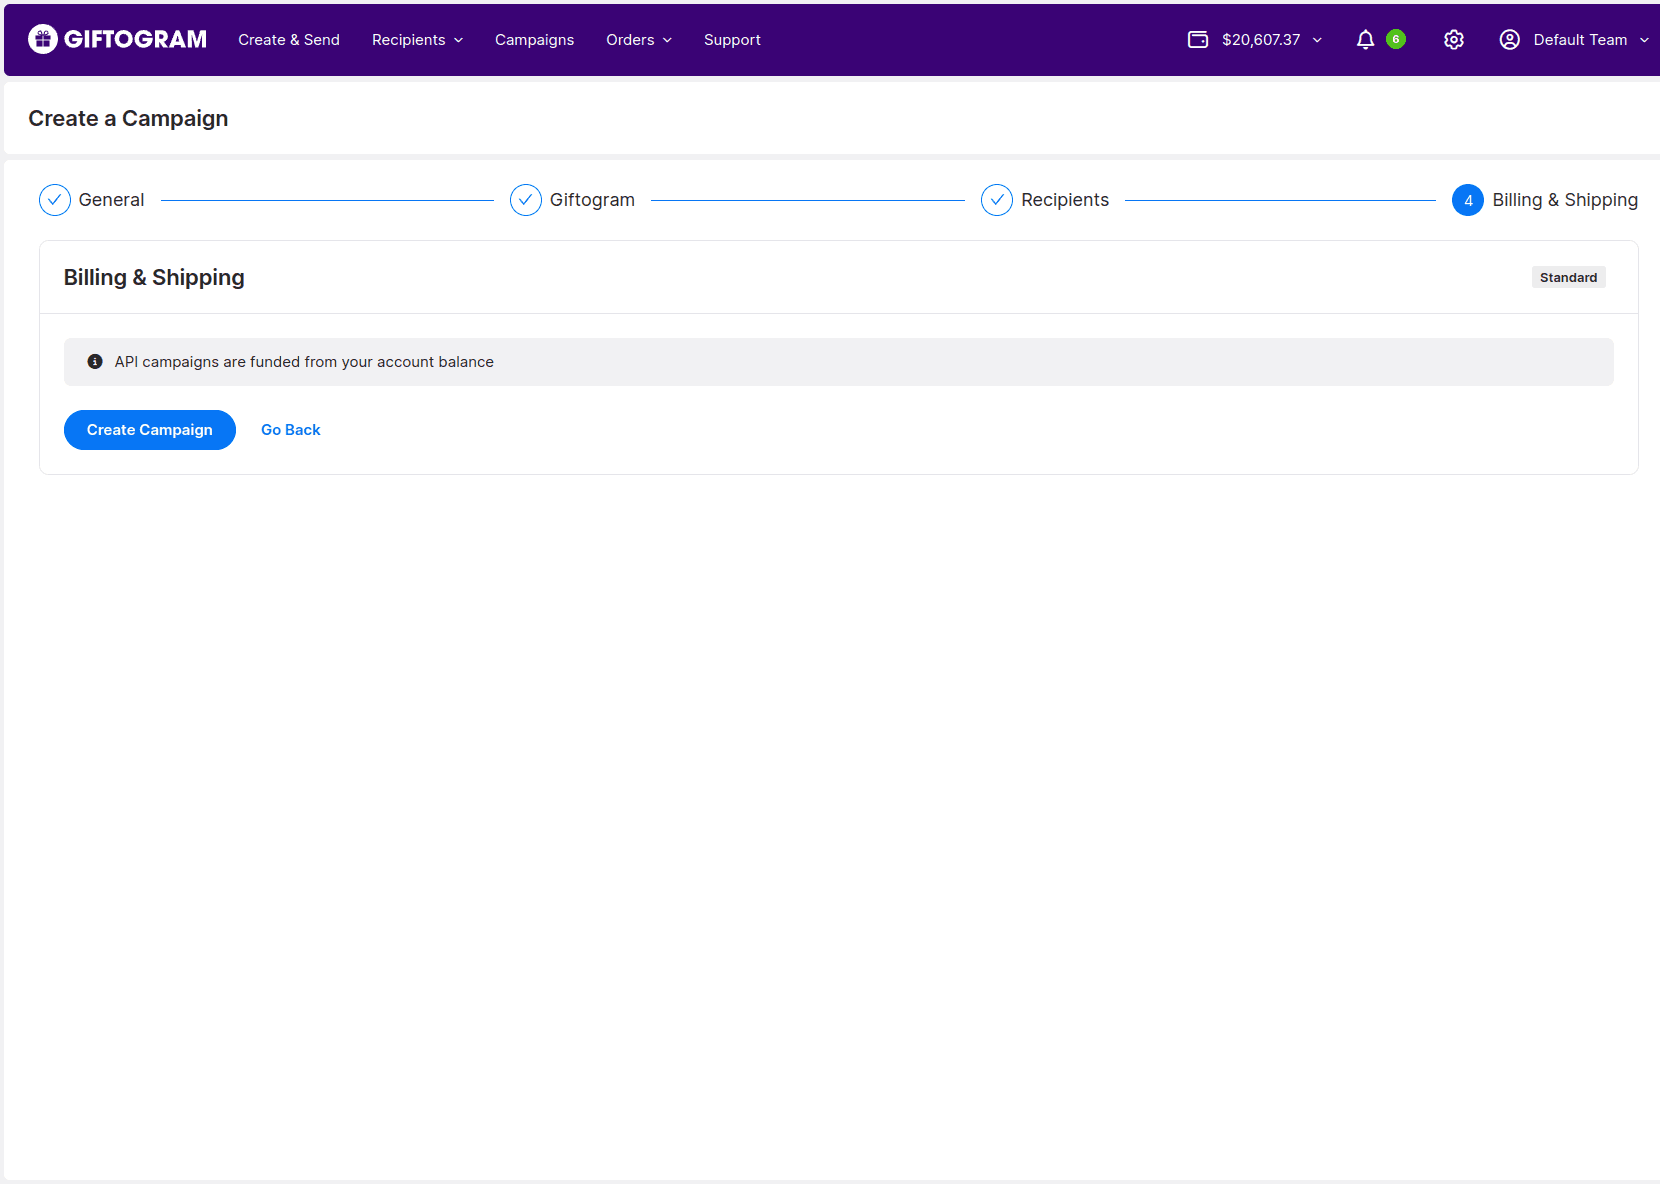Open the notifications bell
This screenshot has height=1184, width=1660.
coord(1365,39)
